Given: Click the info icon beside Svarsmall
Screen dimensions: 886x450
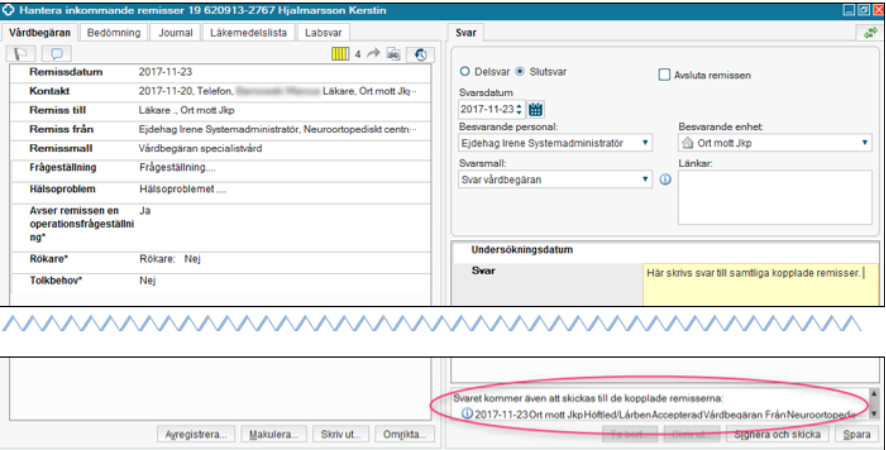Looking at the screenshot, I should pyautogui.click(x=665, y=180).
